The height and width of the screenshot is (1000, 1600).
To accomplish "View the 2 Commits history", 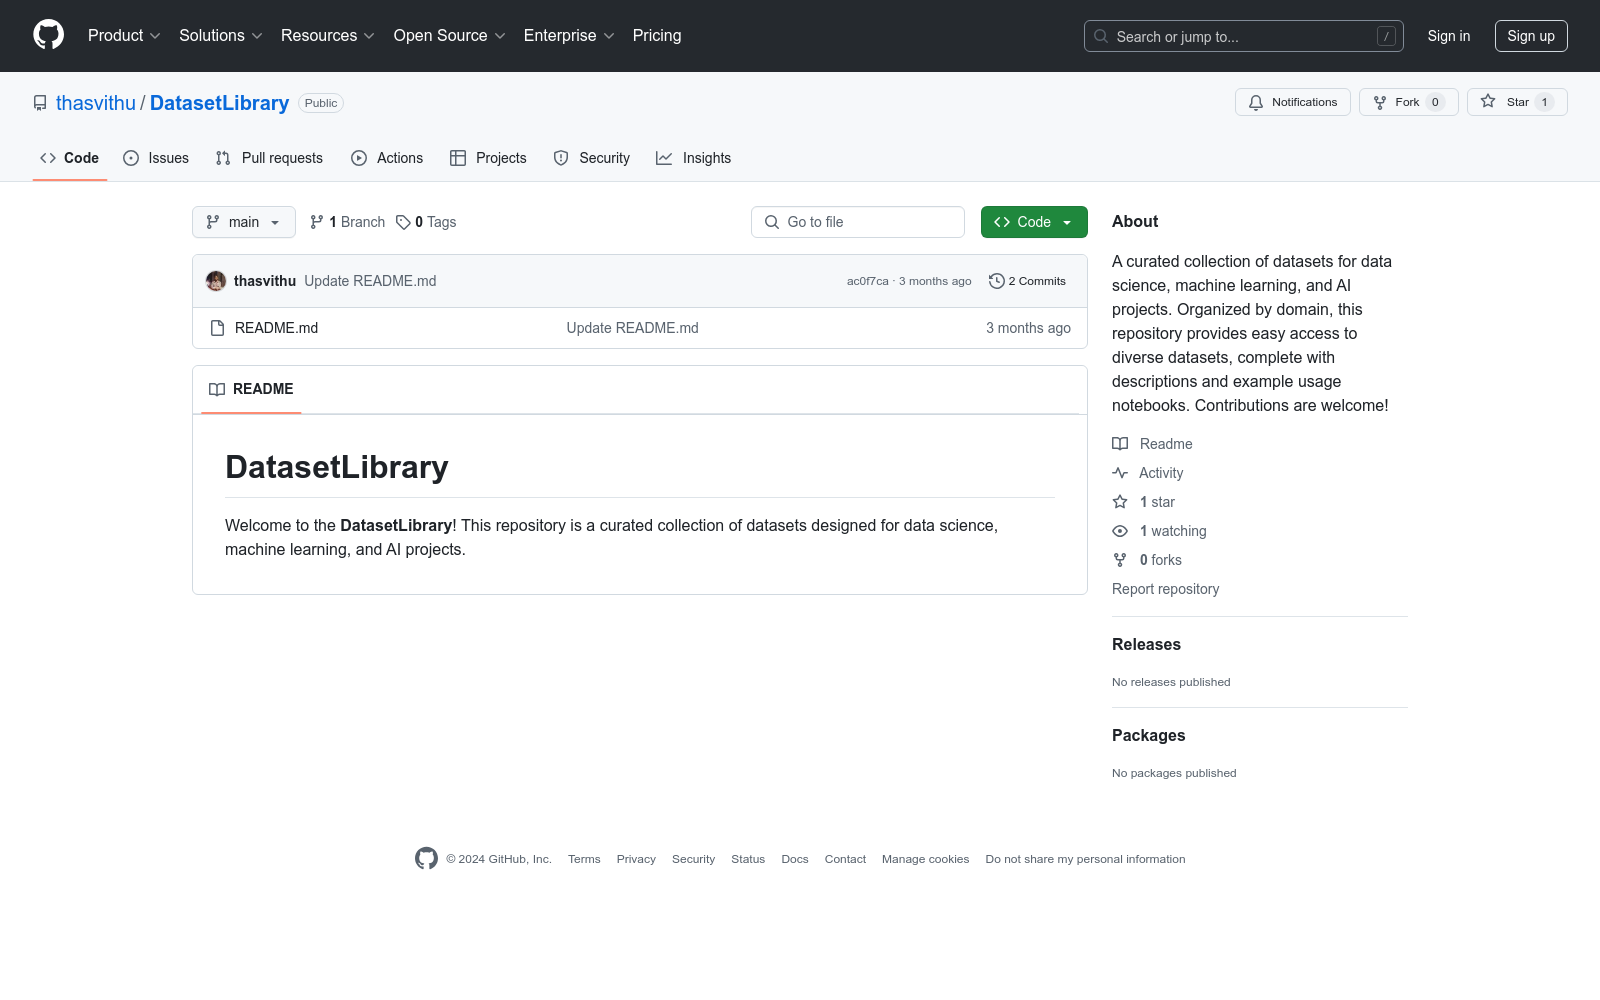I will click(1027, 281).
